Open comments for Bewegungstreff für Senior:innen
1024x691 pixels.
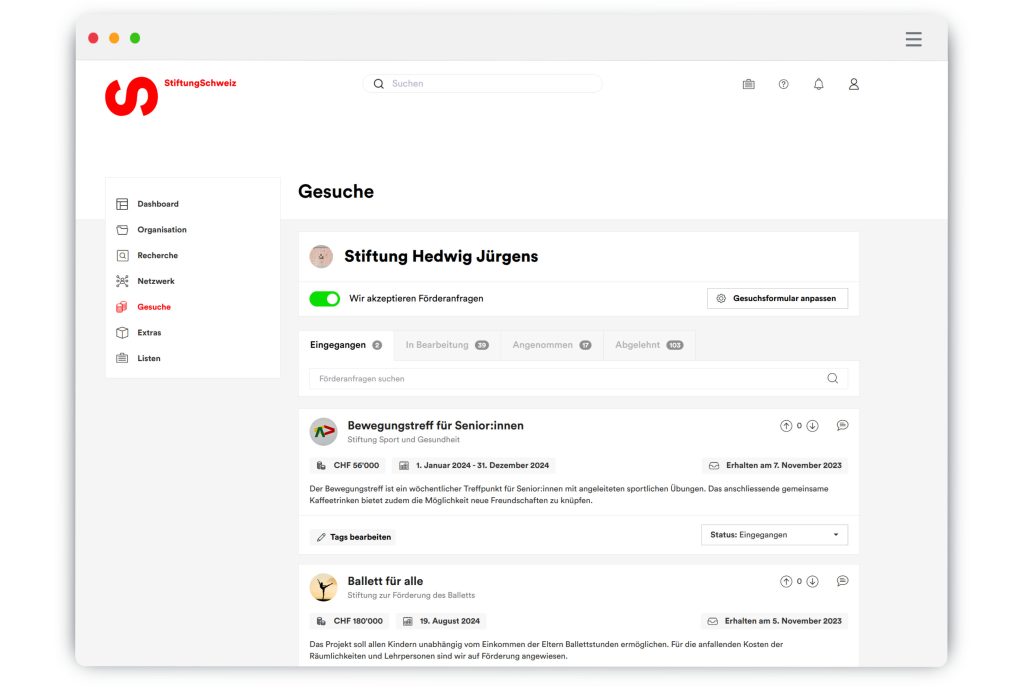pyautogui.click(x=842, y=425)
